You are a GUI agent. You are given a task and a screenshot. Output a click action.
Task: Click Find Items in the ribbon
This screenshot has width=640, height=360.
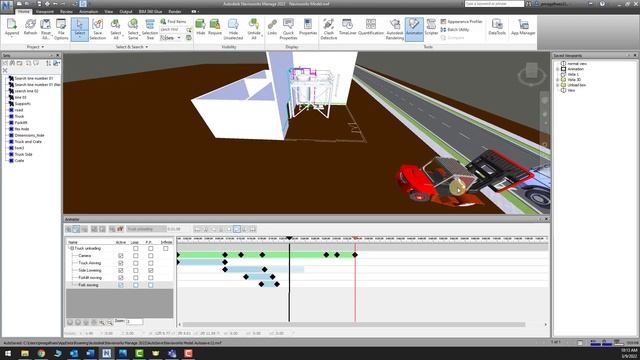(173, 21)
